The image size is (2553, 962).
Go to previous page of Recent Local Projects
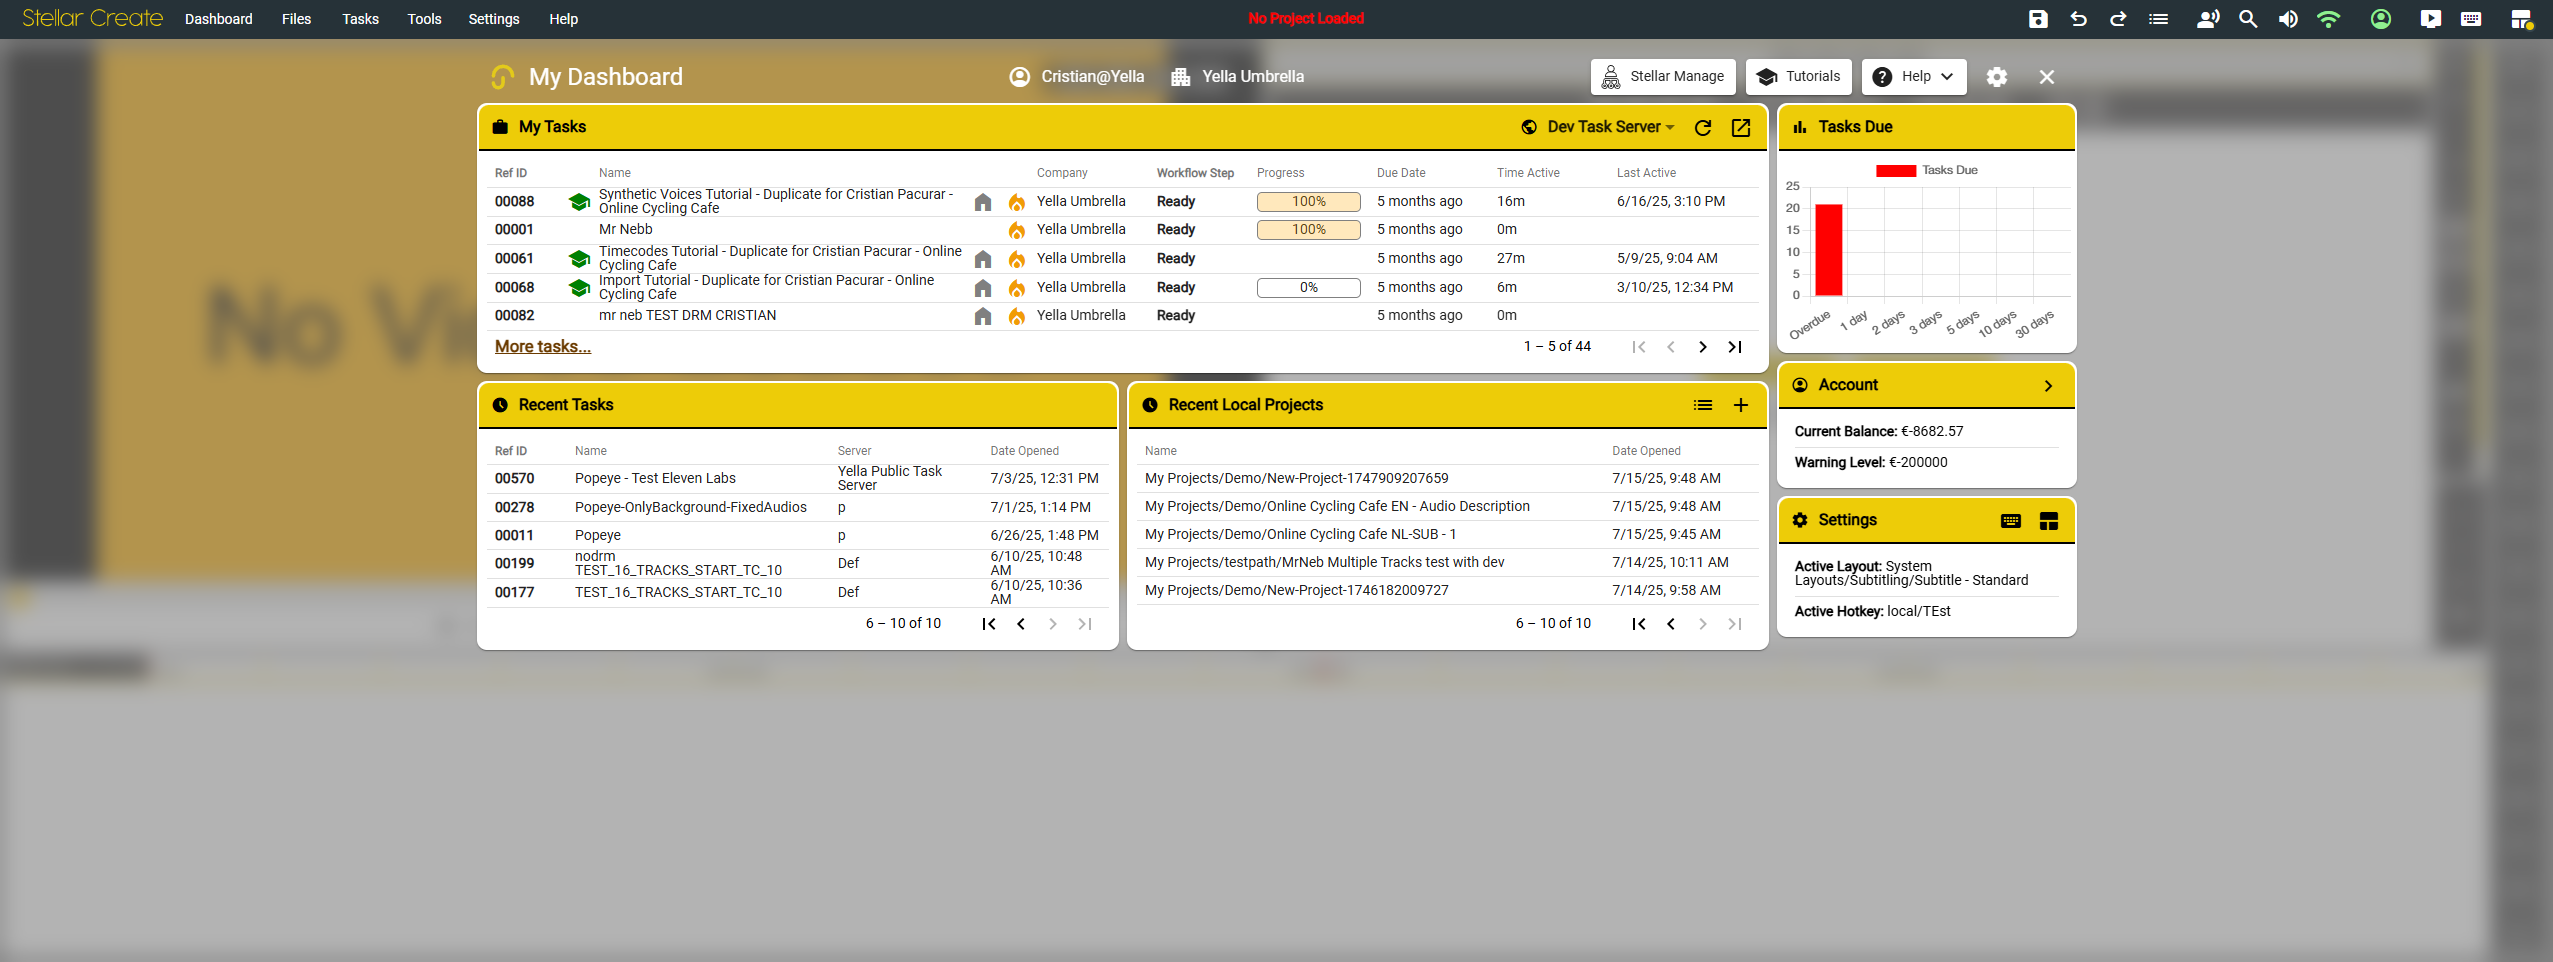[x=1671, y=624]
